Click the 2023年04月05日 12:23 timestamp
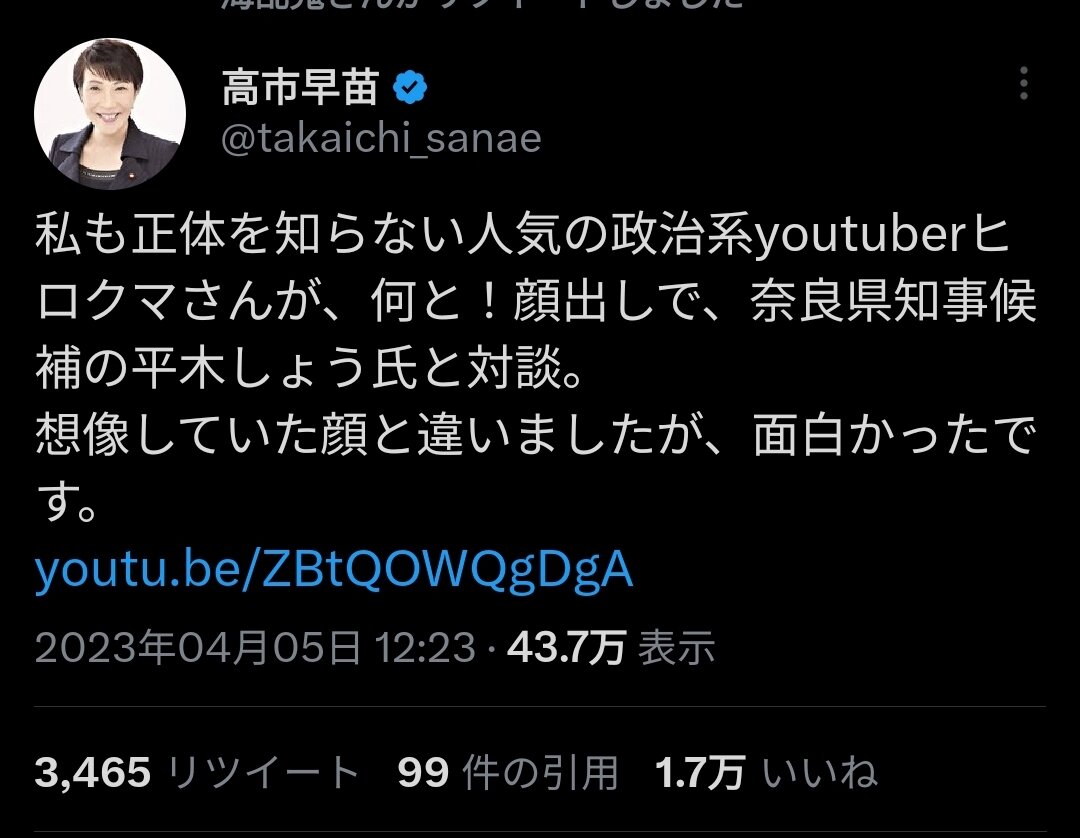This screenshot has width=1080, height=838. pyautogui.click(x=255, y=648)
